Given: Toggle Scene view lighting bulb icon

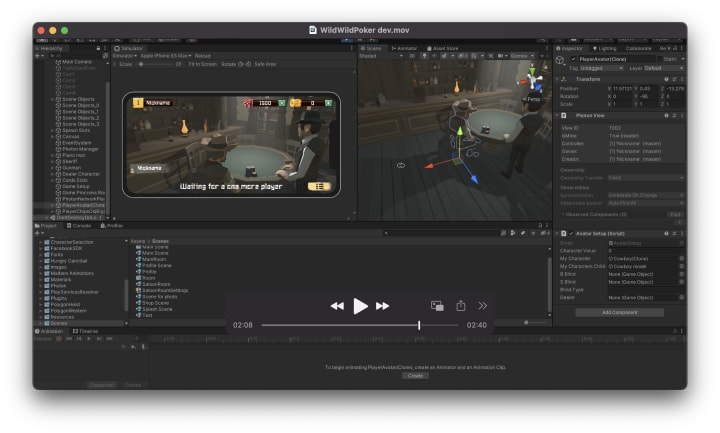Looking at the screenshot, I should coord(424,56).
